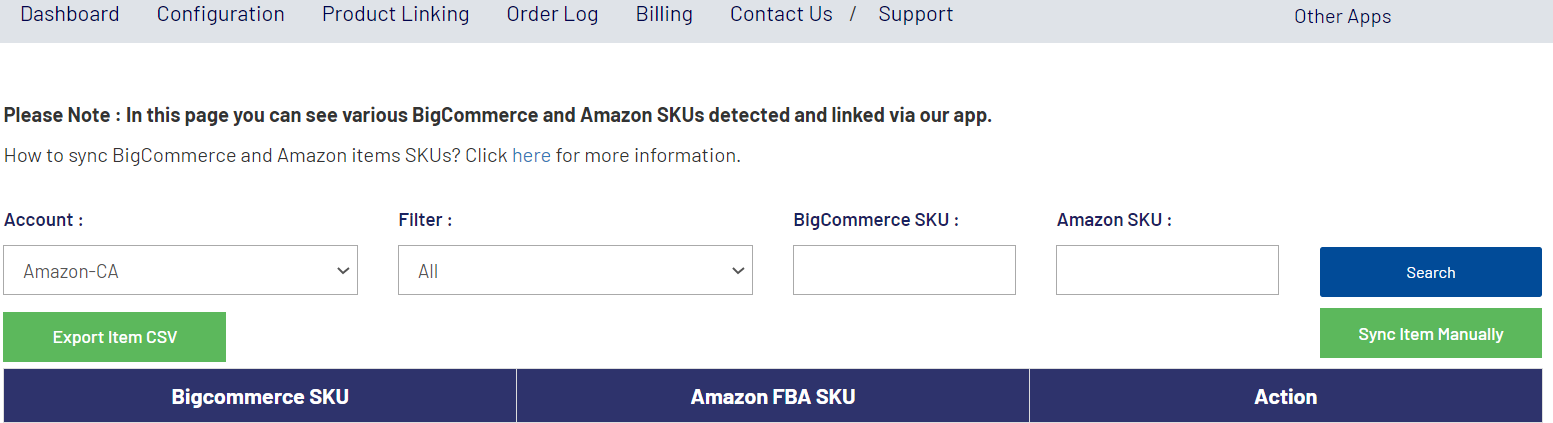Image resolution: width=1553 pixels, height=423 pixels.
Task: Expand the Account dropdown showing Amazon-CA
Action: 180,271
